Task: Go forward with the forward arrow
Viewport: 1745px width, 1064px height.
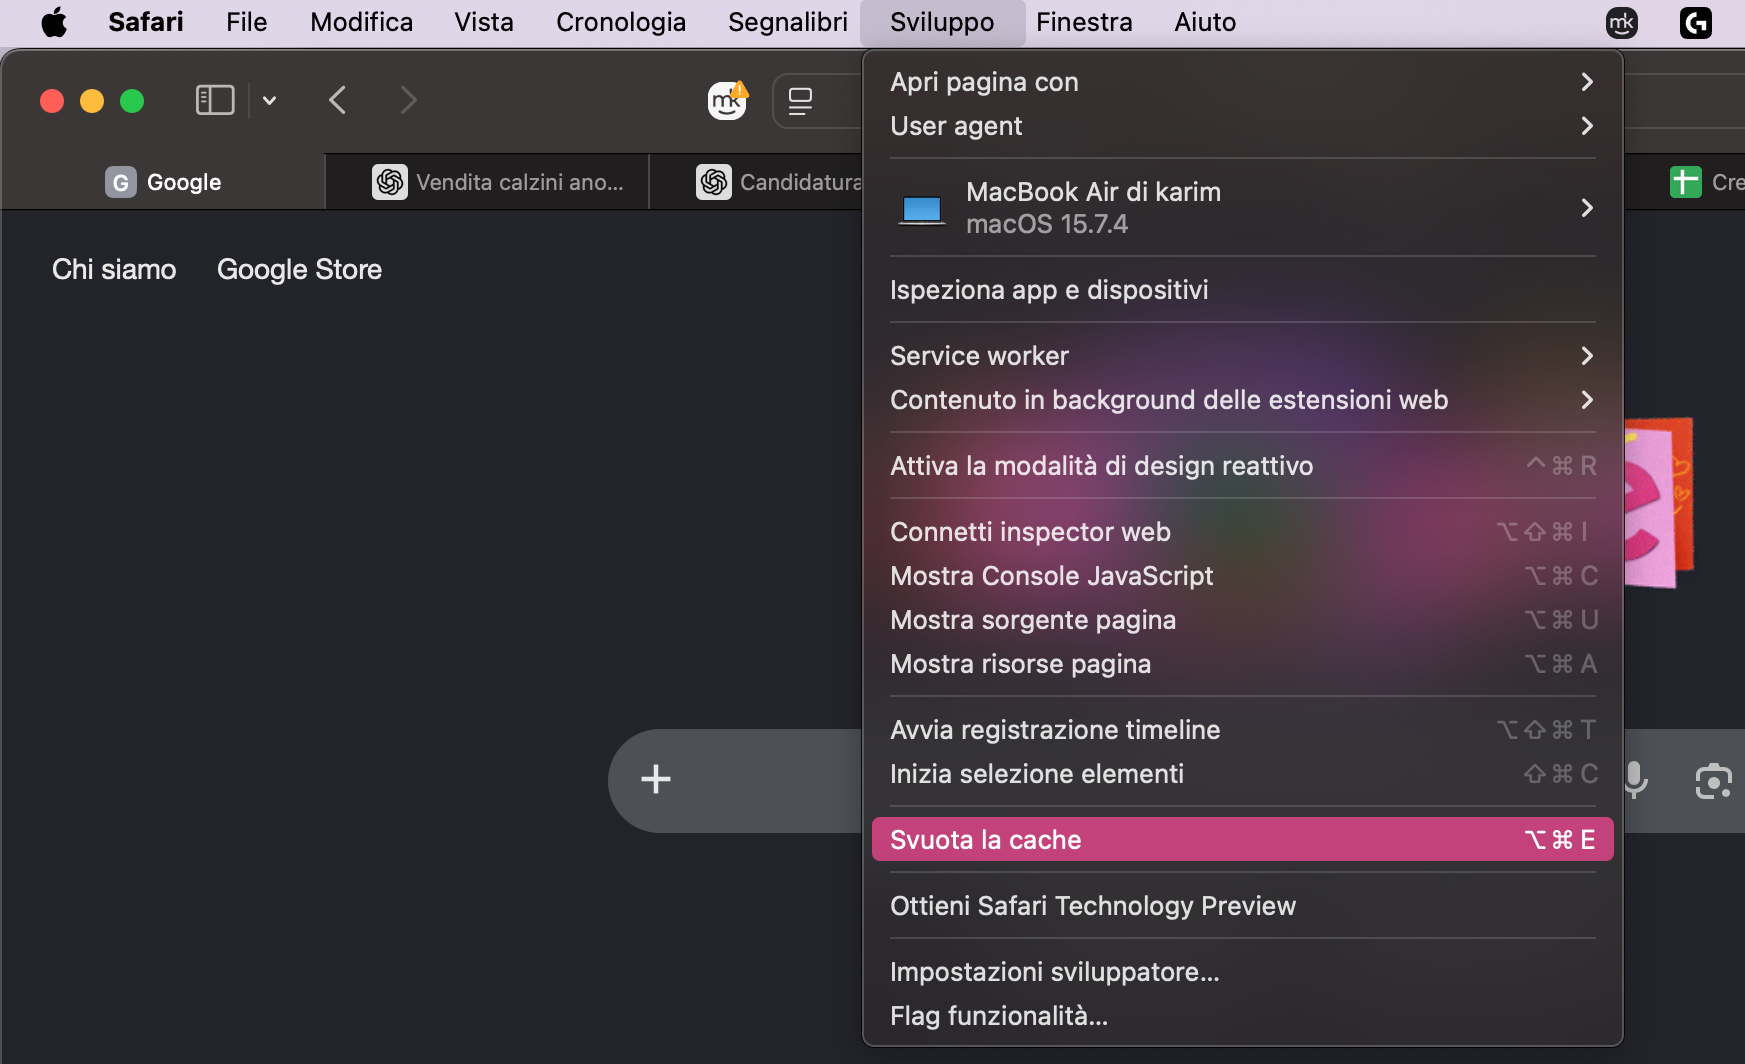Action: [x=408, y=100]
